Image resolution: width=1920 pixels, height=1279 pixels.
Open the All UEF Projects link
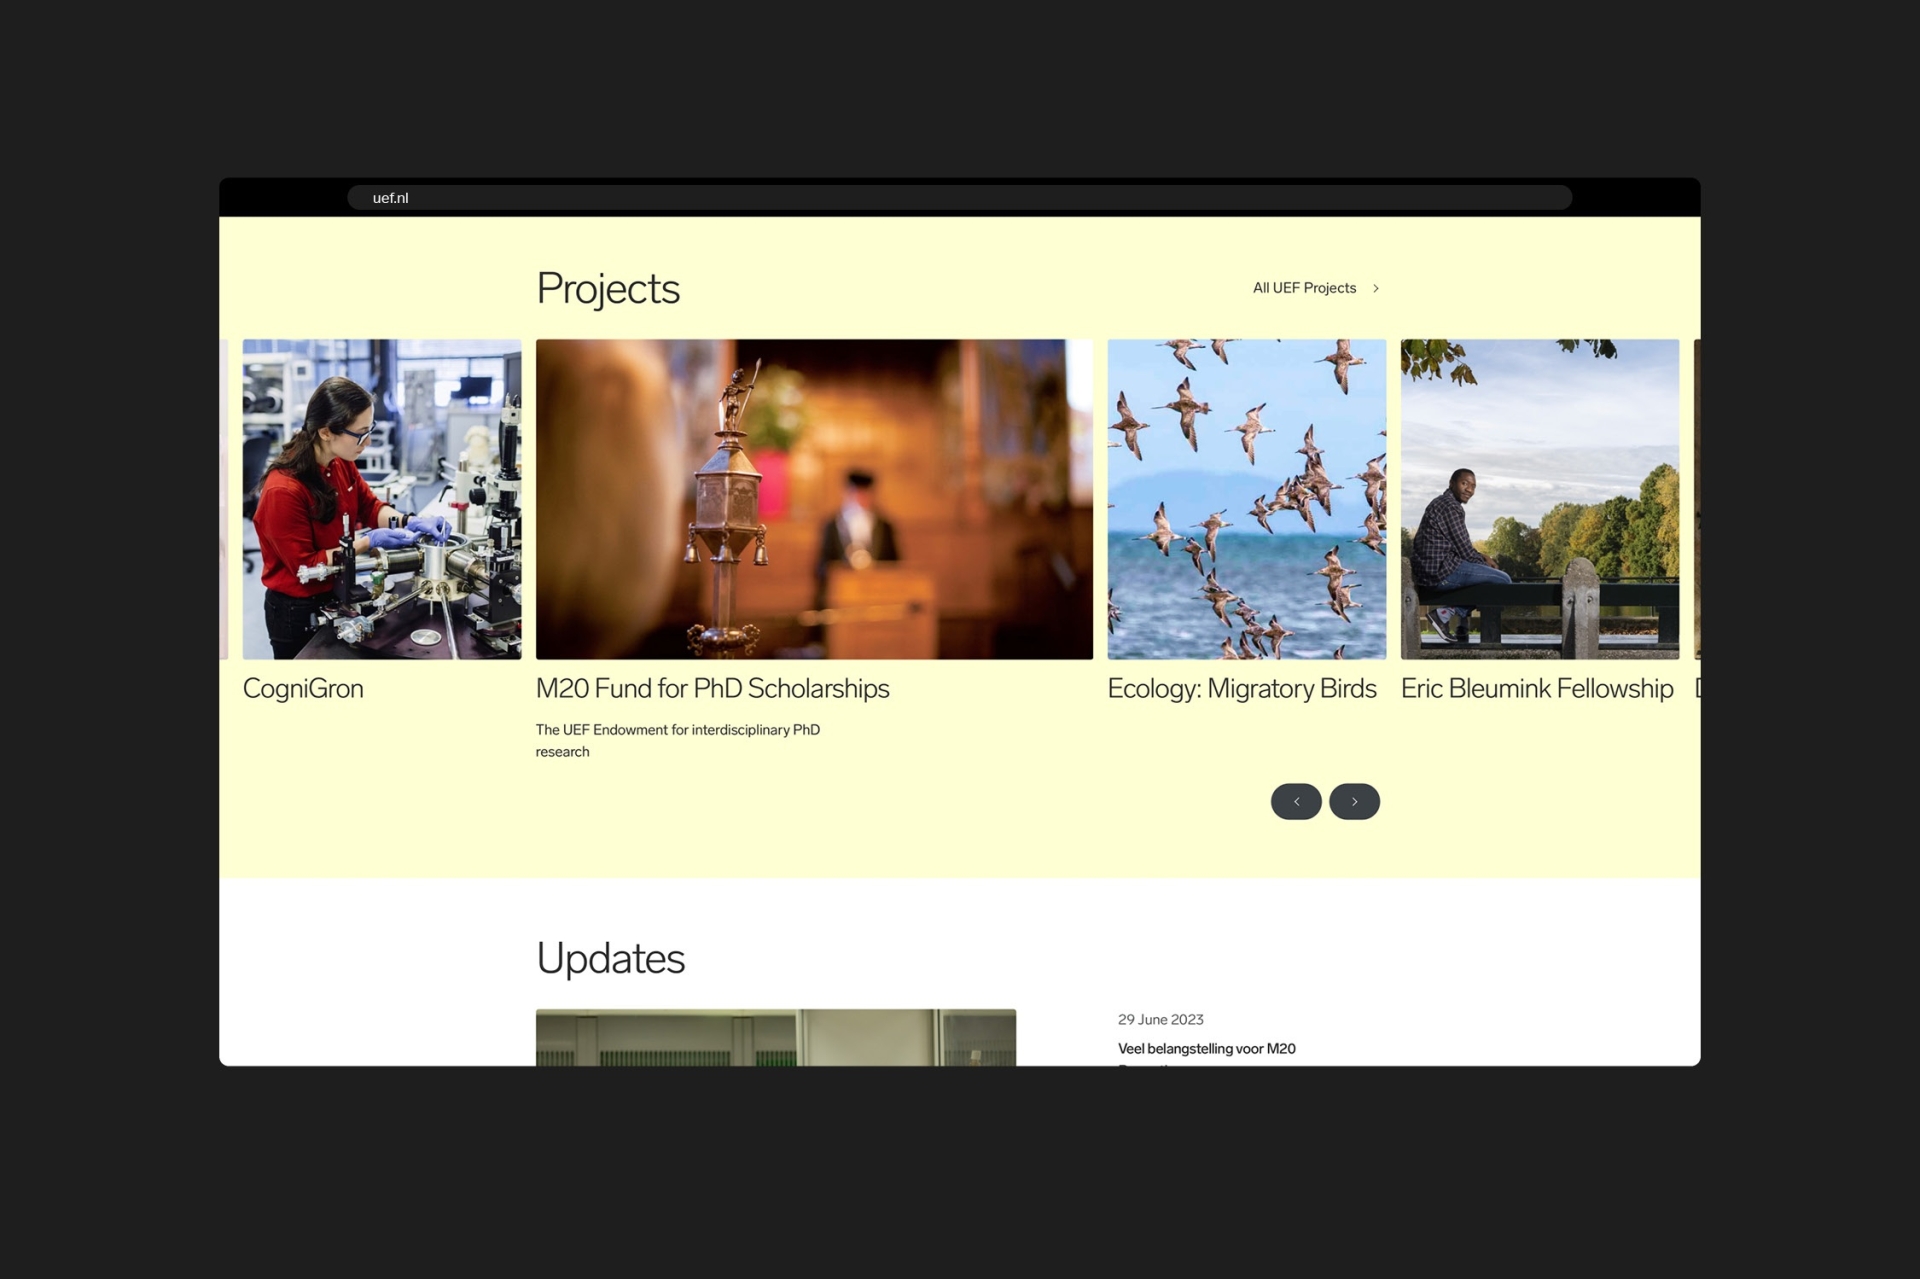pos(1304,288)
